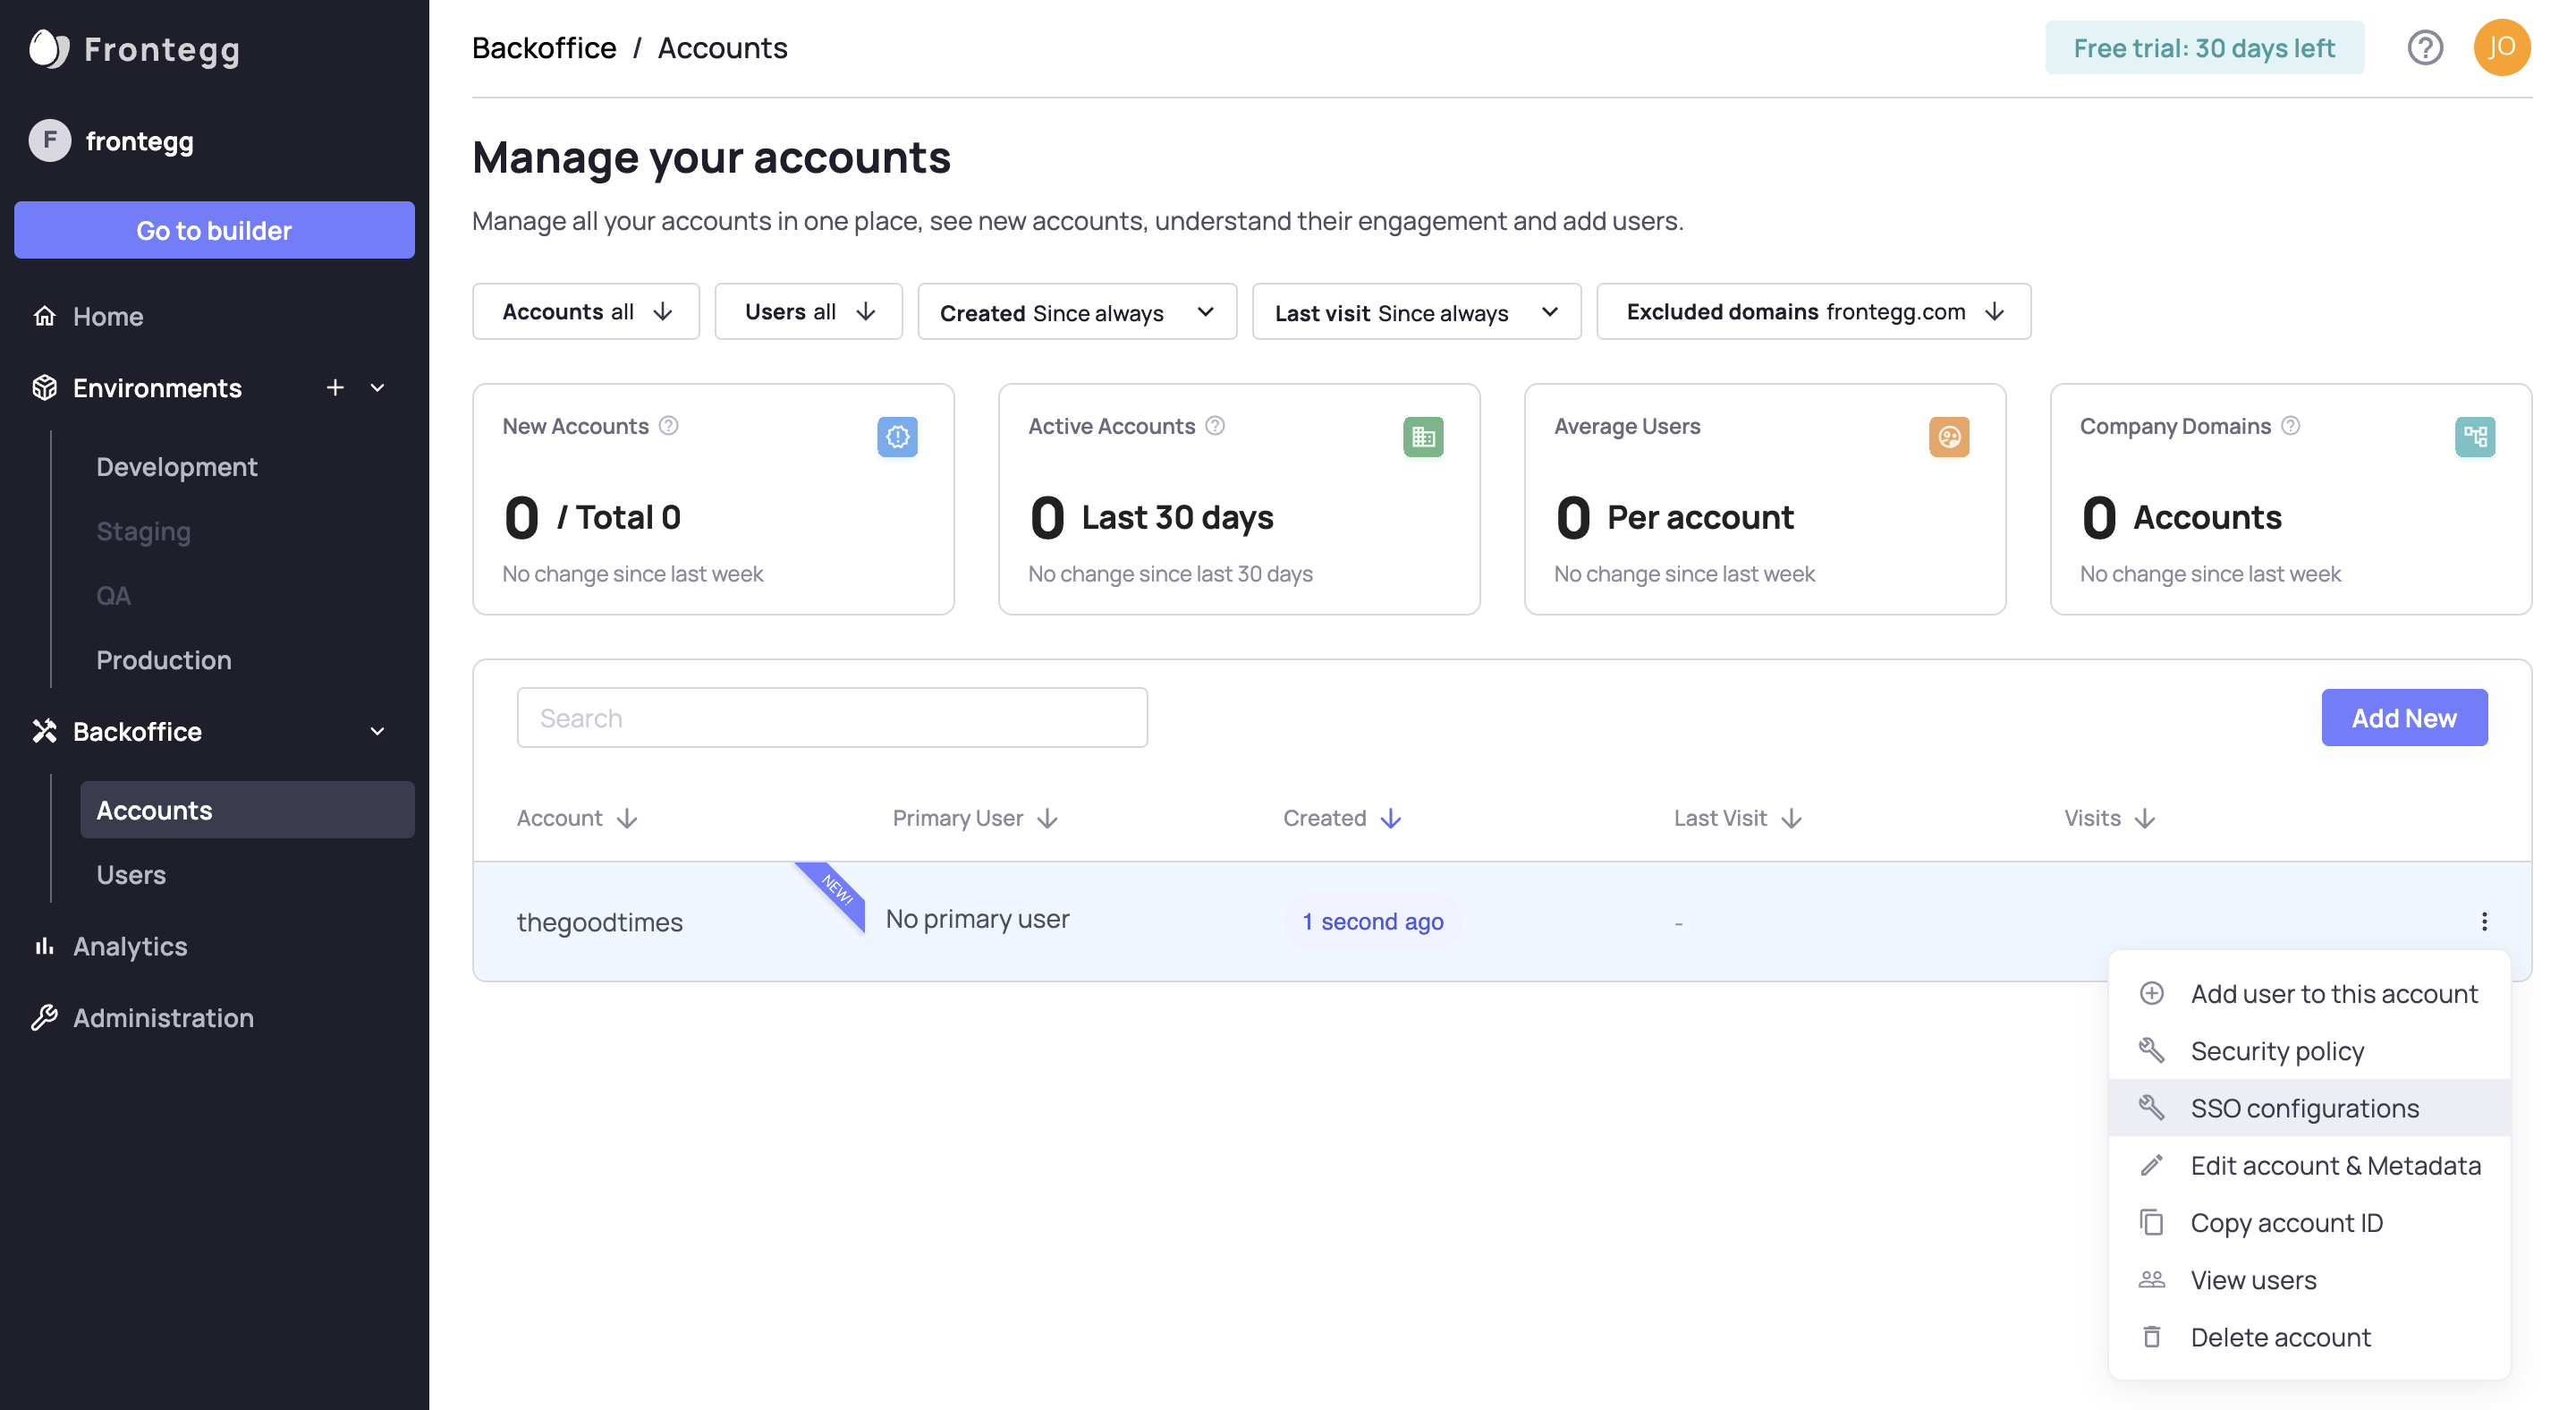Click the plus icon next to Environments
This screenshot has height=1410, width=2576.
[335, 387]
